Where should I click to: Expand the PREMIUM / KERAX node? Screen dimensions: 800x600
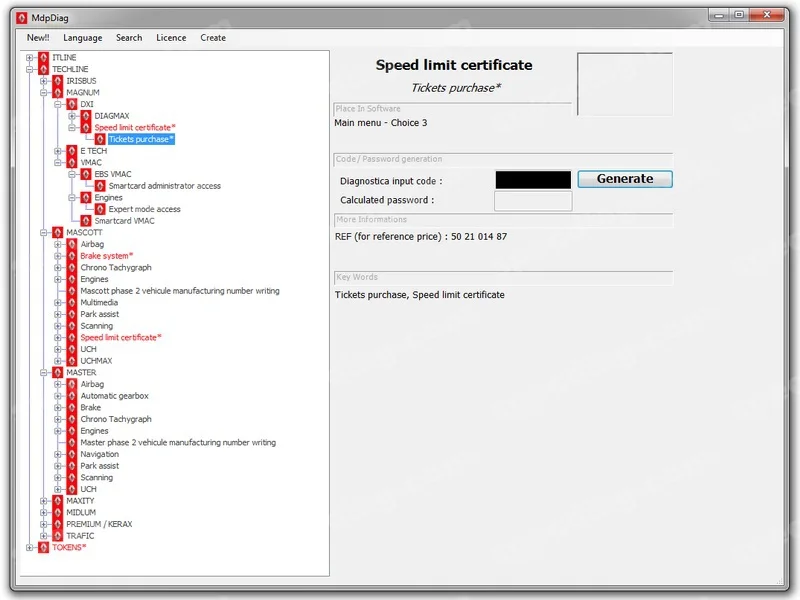[x=44, y=524]
